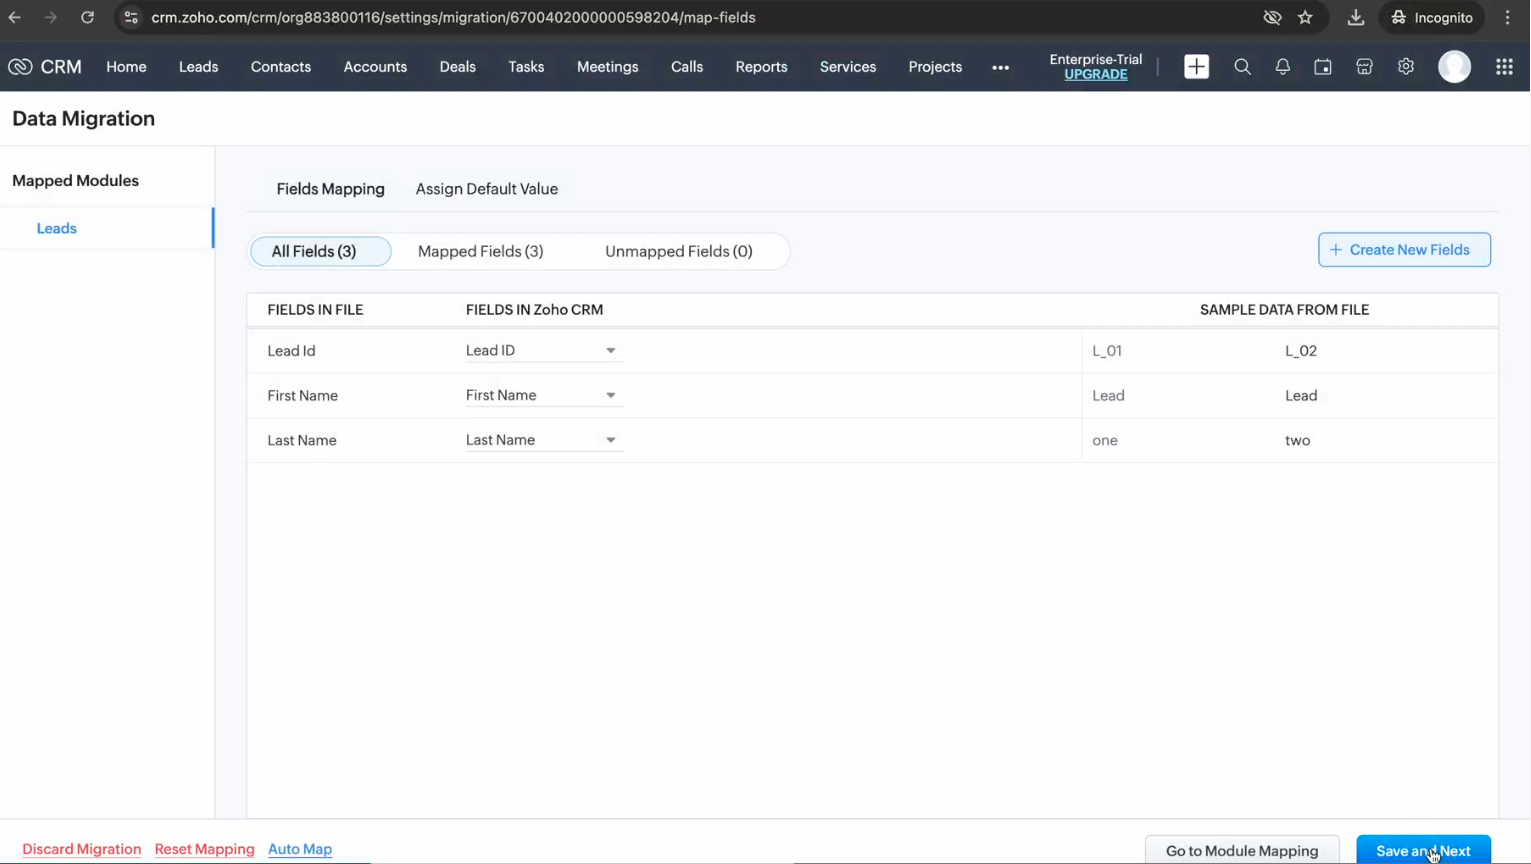The height and width of the screenshot is (864, 1531).
Task: Filter by Mapped Fields (3)
Action: point(480,251)
